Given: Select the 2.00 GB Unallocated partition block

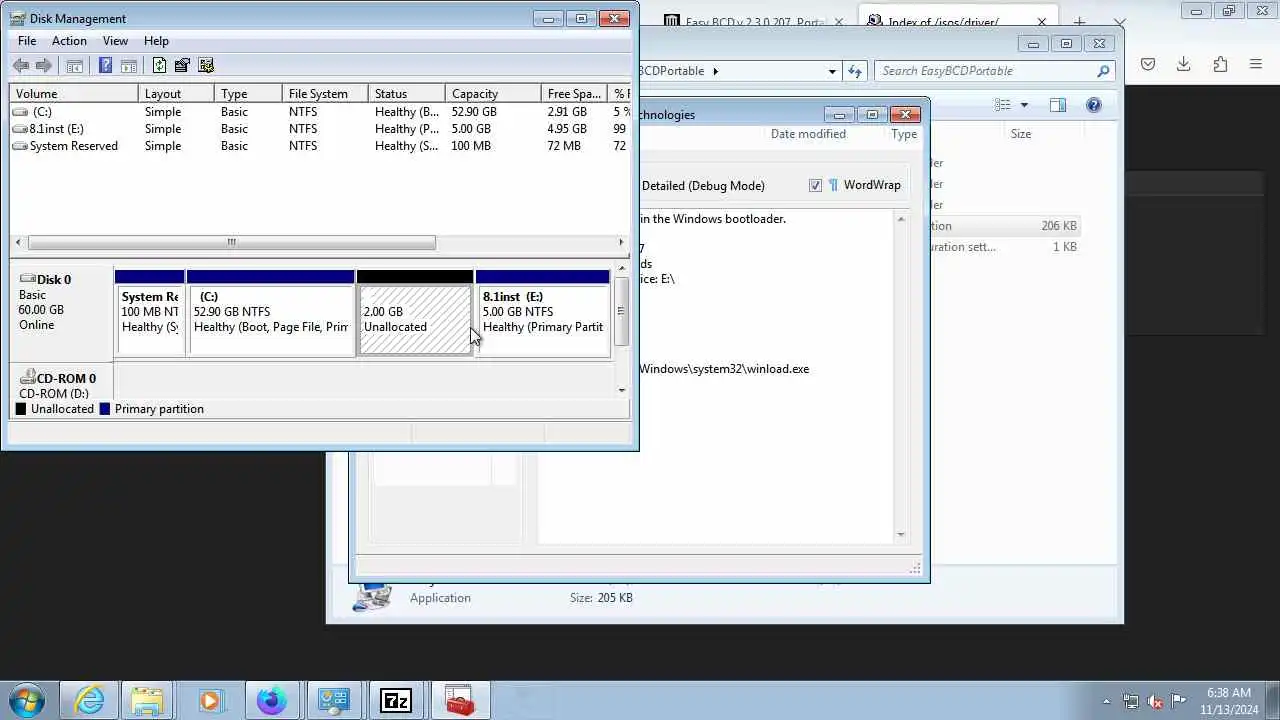Looking at the screenshot, I should [x=415, y=314].
